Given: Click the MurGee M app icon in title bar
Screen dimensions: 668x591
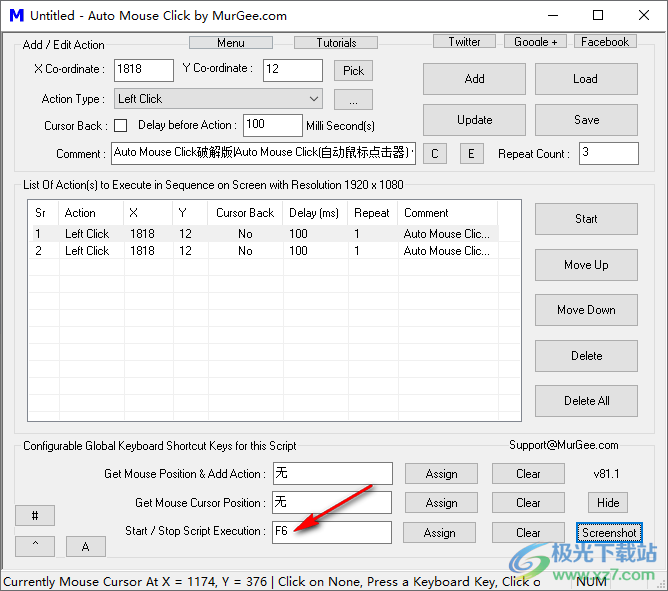Looking at the screenshot, I should tap(17, 15).
